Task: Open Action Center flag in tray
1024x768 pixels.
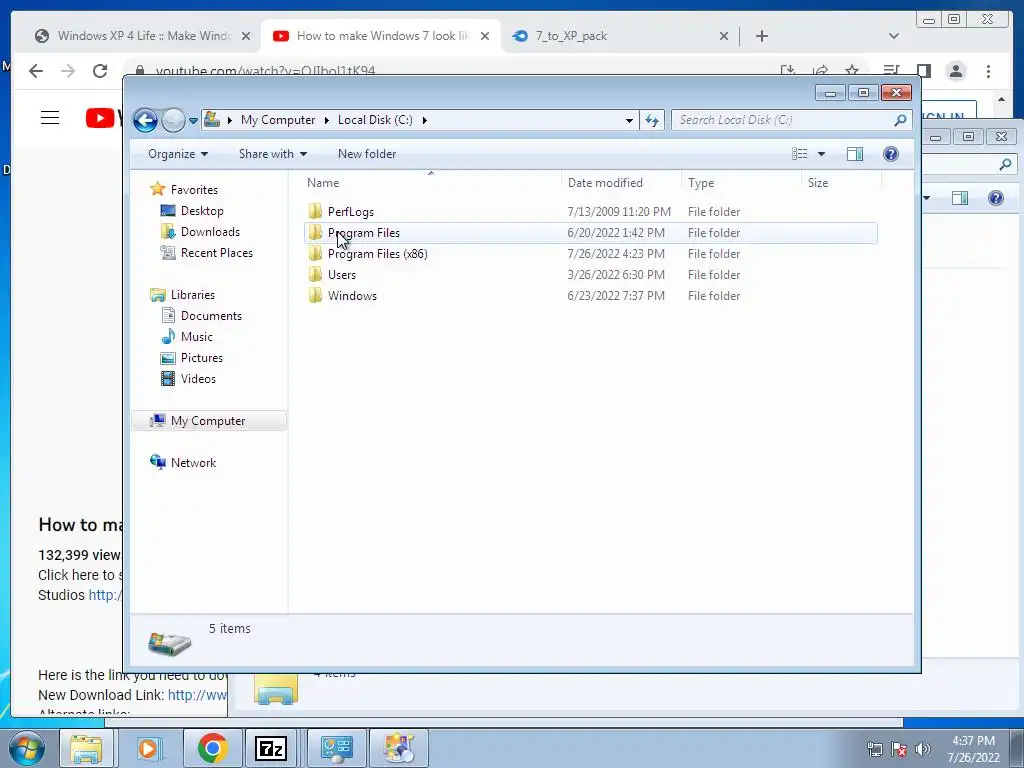Action: click(x=899, y=749)
